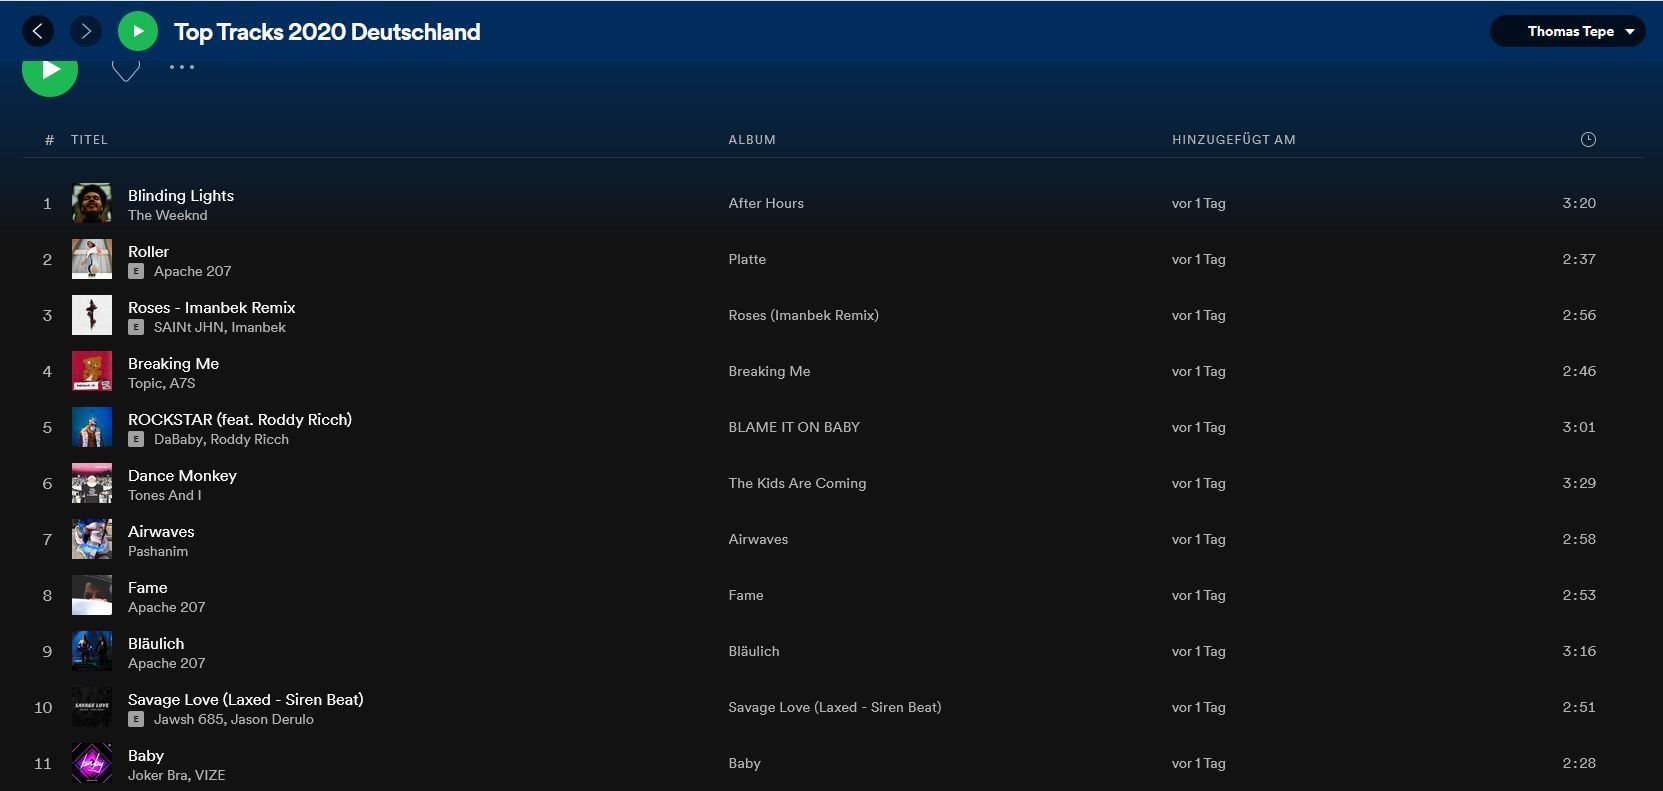Open the Breaking Me album link
Viewport: 1663px width, 791px height.
coord(769,371)
